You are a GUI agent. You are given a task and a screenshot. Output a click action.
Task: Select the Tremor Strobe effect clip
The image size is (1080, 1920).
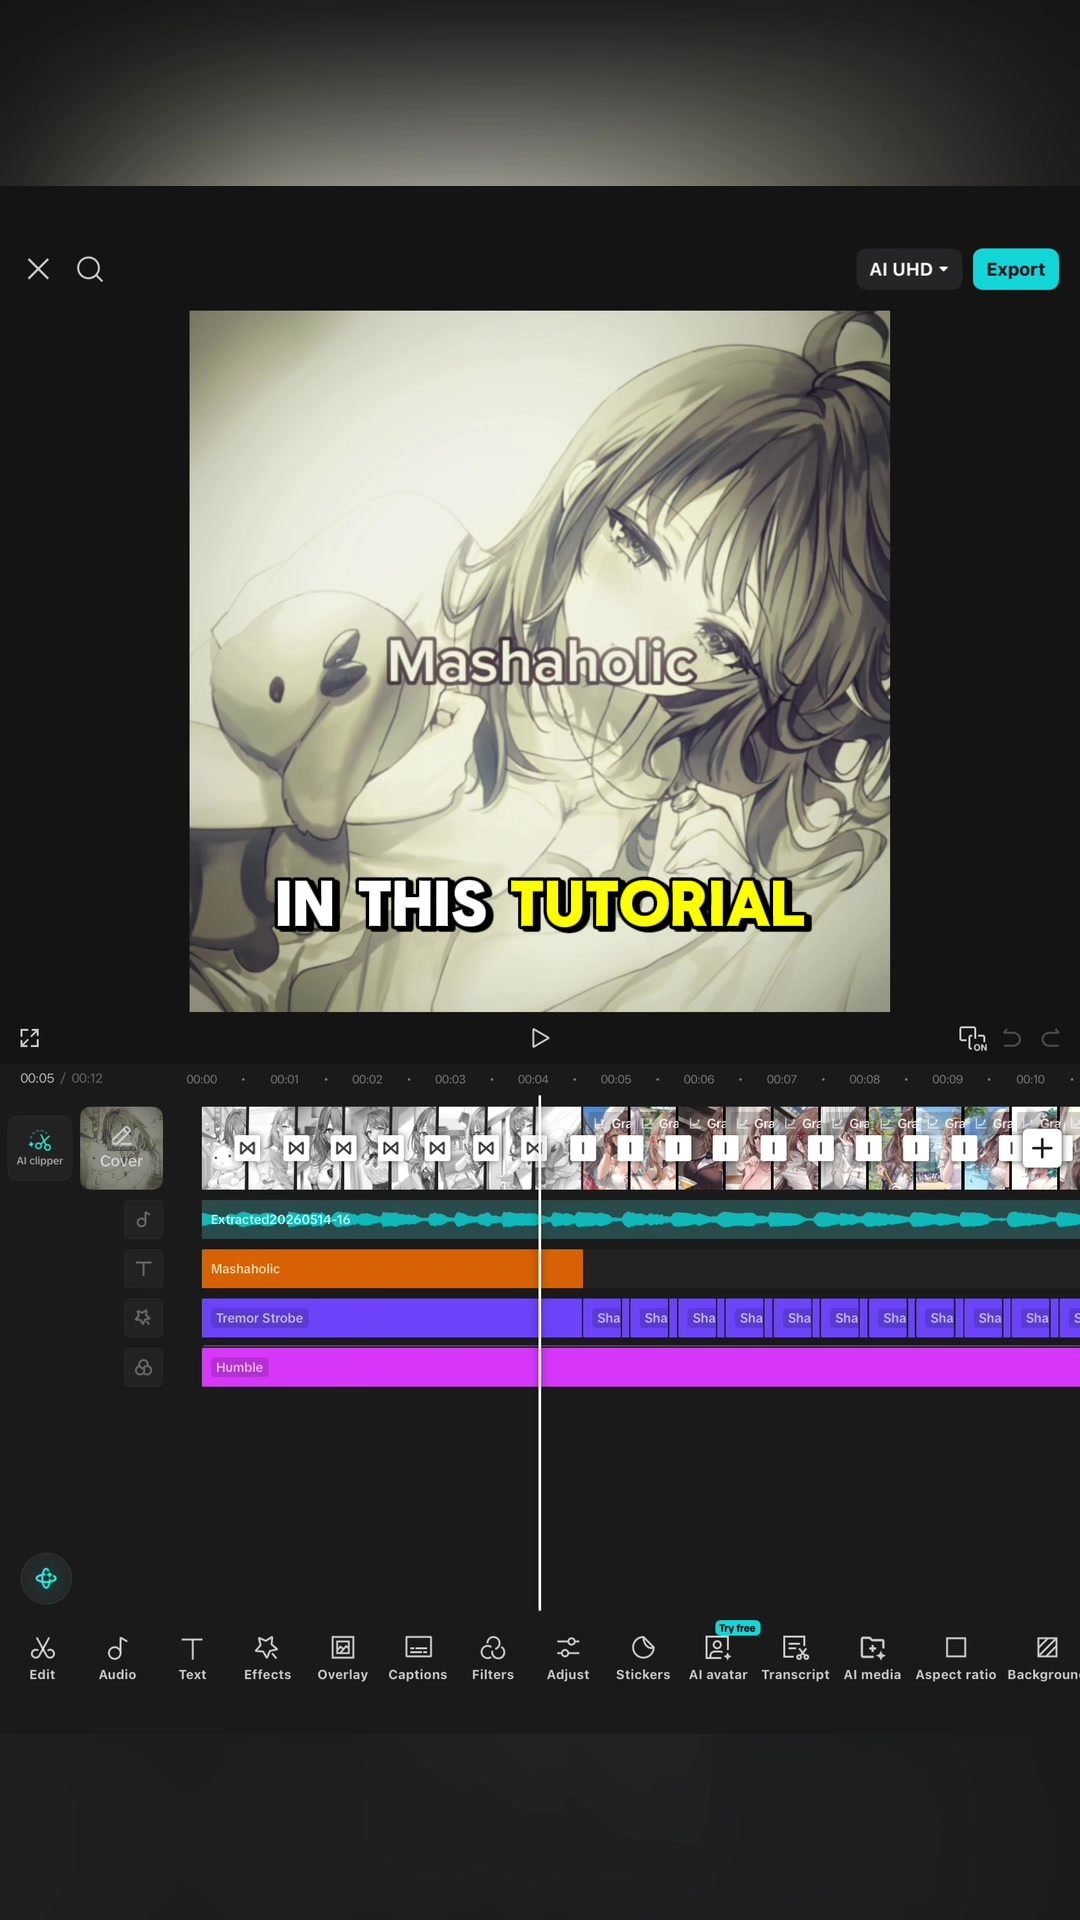coord(392,1318)
